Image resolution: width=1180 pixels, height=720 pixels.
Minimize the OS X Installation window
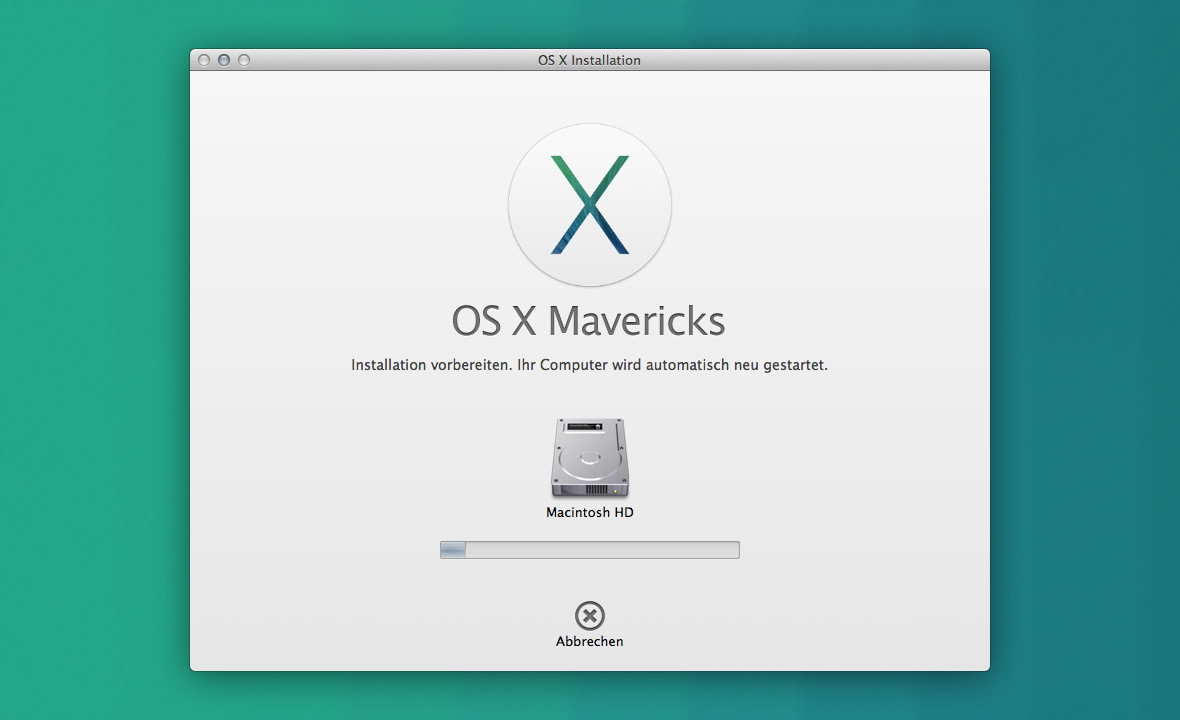(x=224, y=60)
